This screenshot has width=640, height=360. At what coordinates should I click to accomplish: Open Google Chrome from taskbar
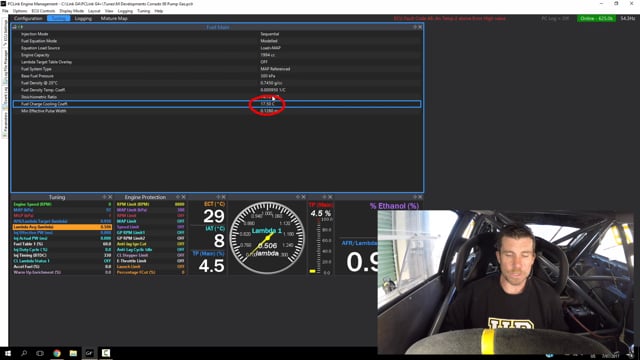click(x=57, y=353)
